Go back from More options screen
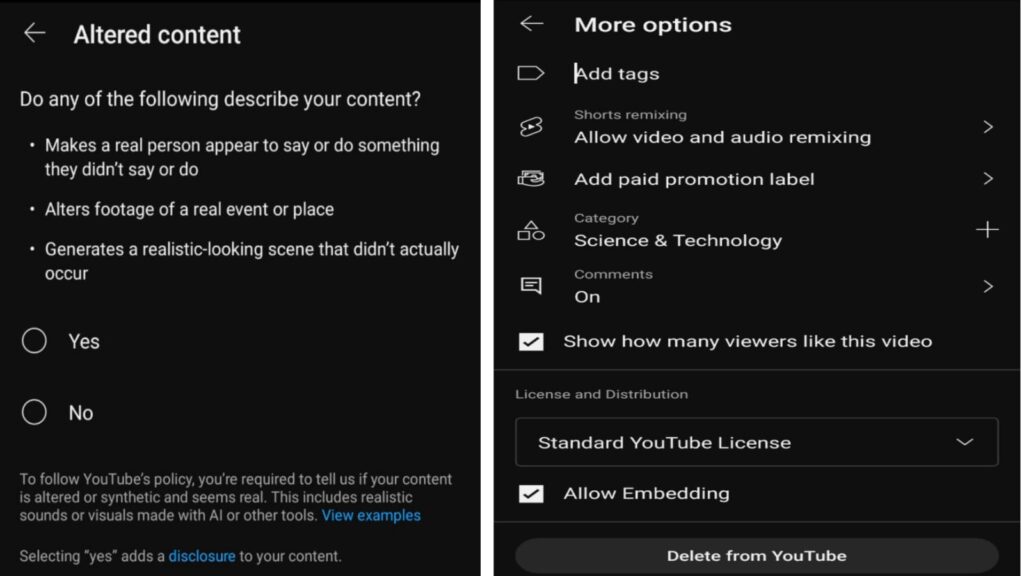The height and width of the screenshot is (576, 1024). (x=531, y=24)
